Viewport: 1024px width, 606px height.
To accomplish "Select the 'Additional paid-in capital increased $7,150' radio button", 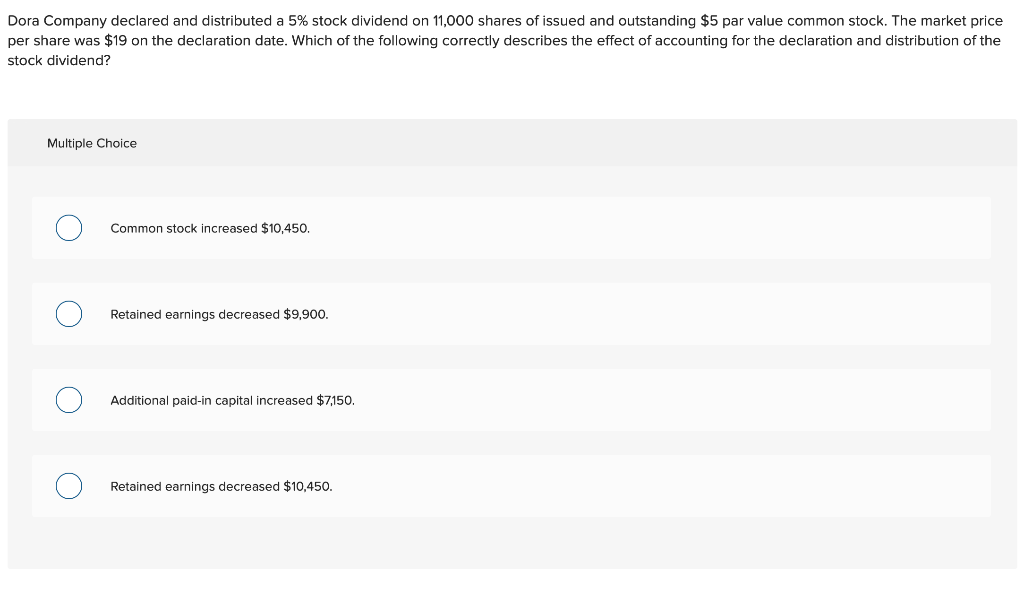I will pos(69,400).
